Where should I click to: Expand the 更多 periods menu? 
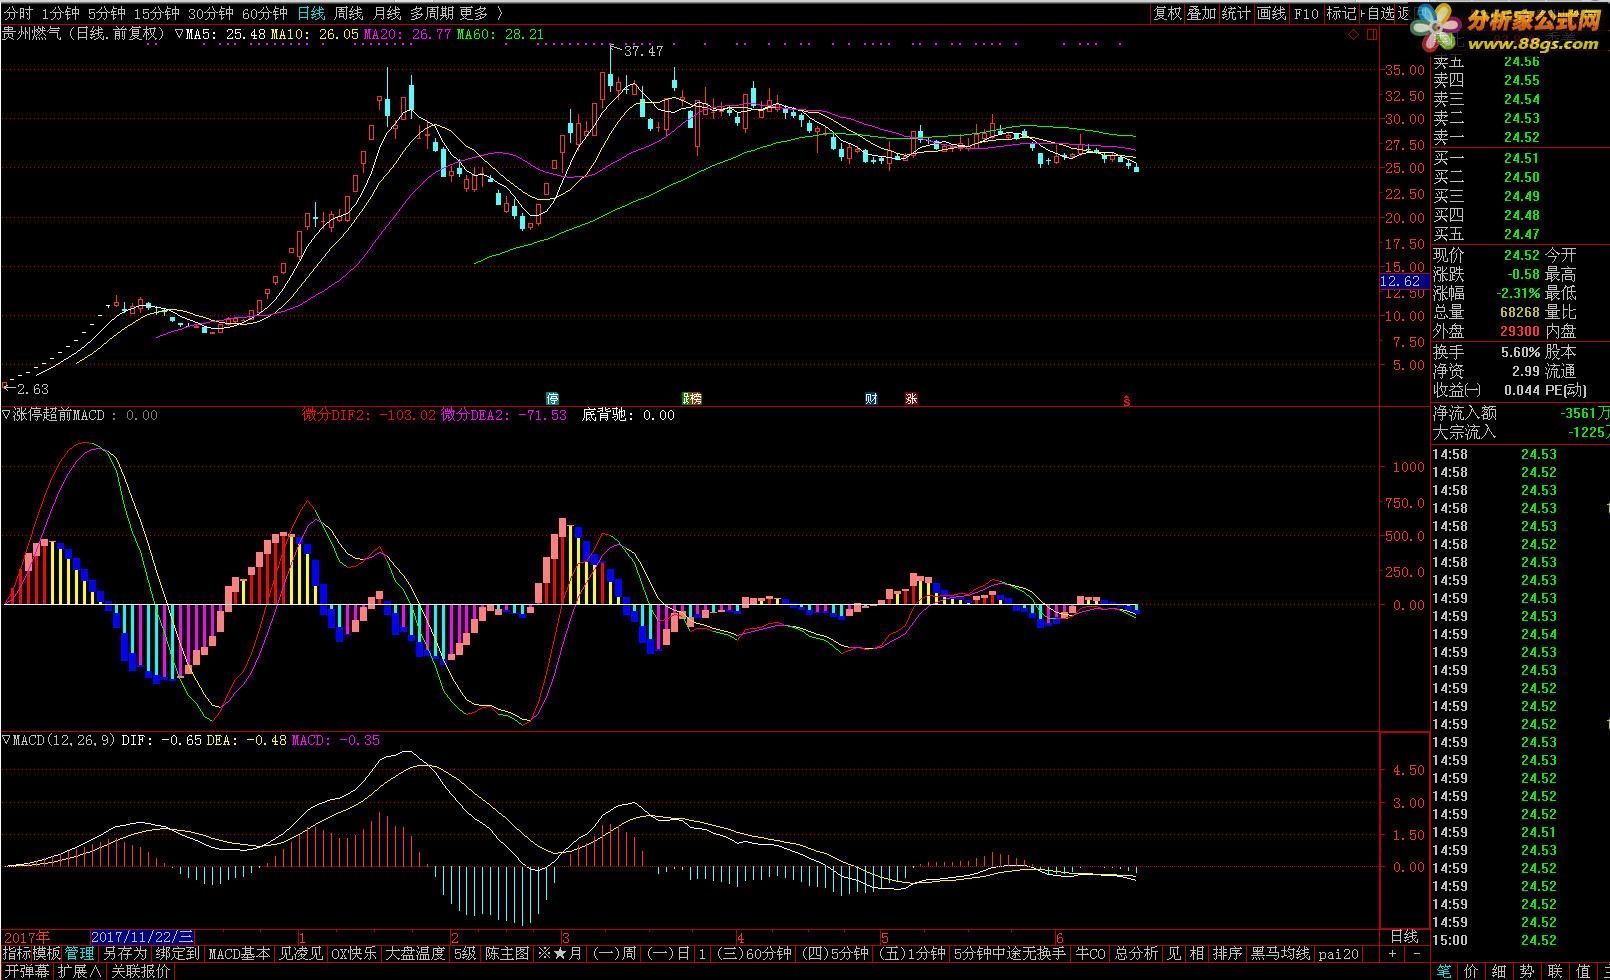coord(474,13)
